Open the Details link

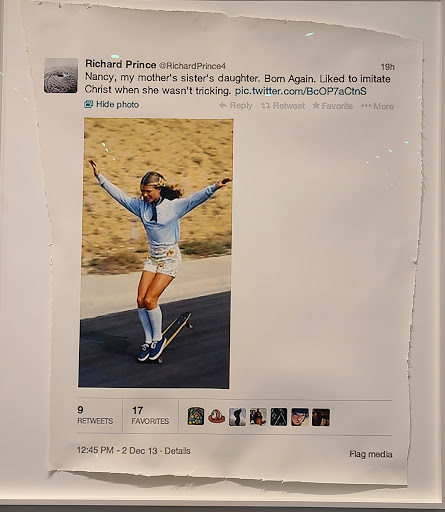click(x=177, y=451)
